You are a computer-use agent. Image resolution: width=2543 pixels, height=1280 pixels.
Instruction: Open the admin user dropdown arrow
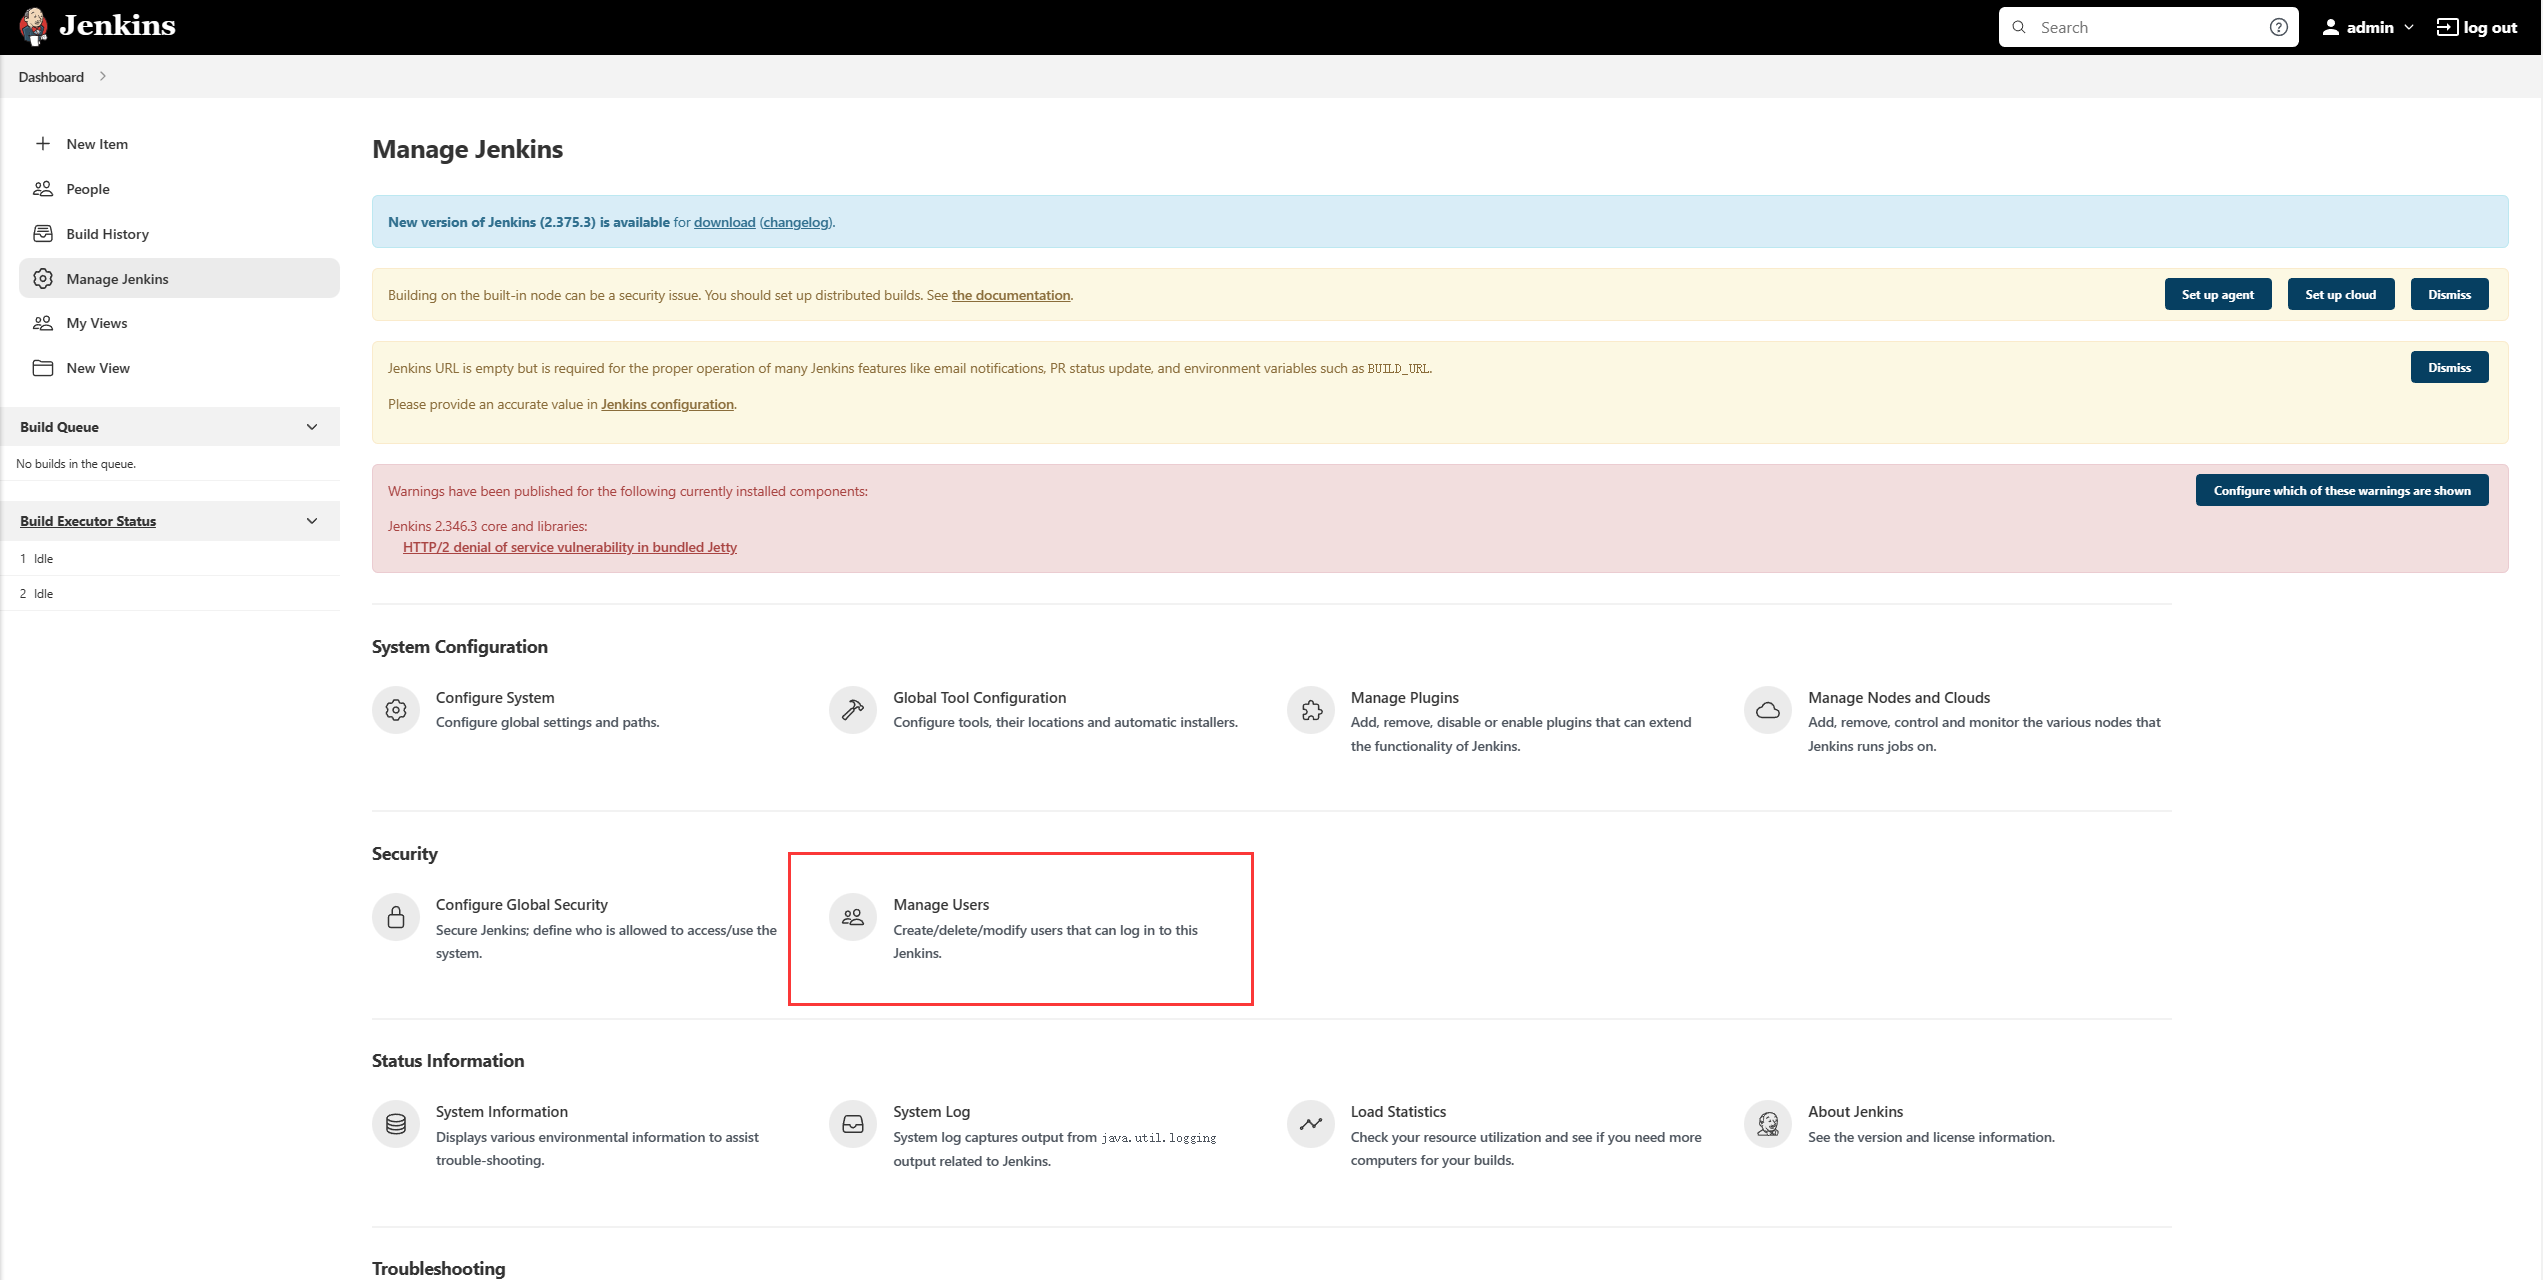tap(2409, 27)
